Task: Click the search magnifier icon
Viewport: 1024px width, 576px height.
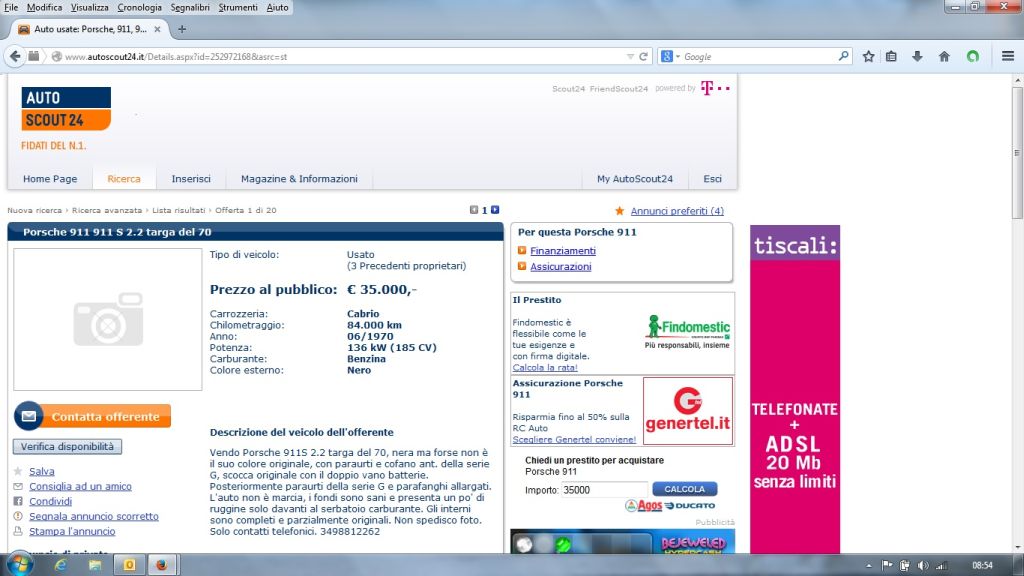Action: [x=843, y=56]
